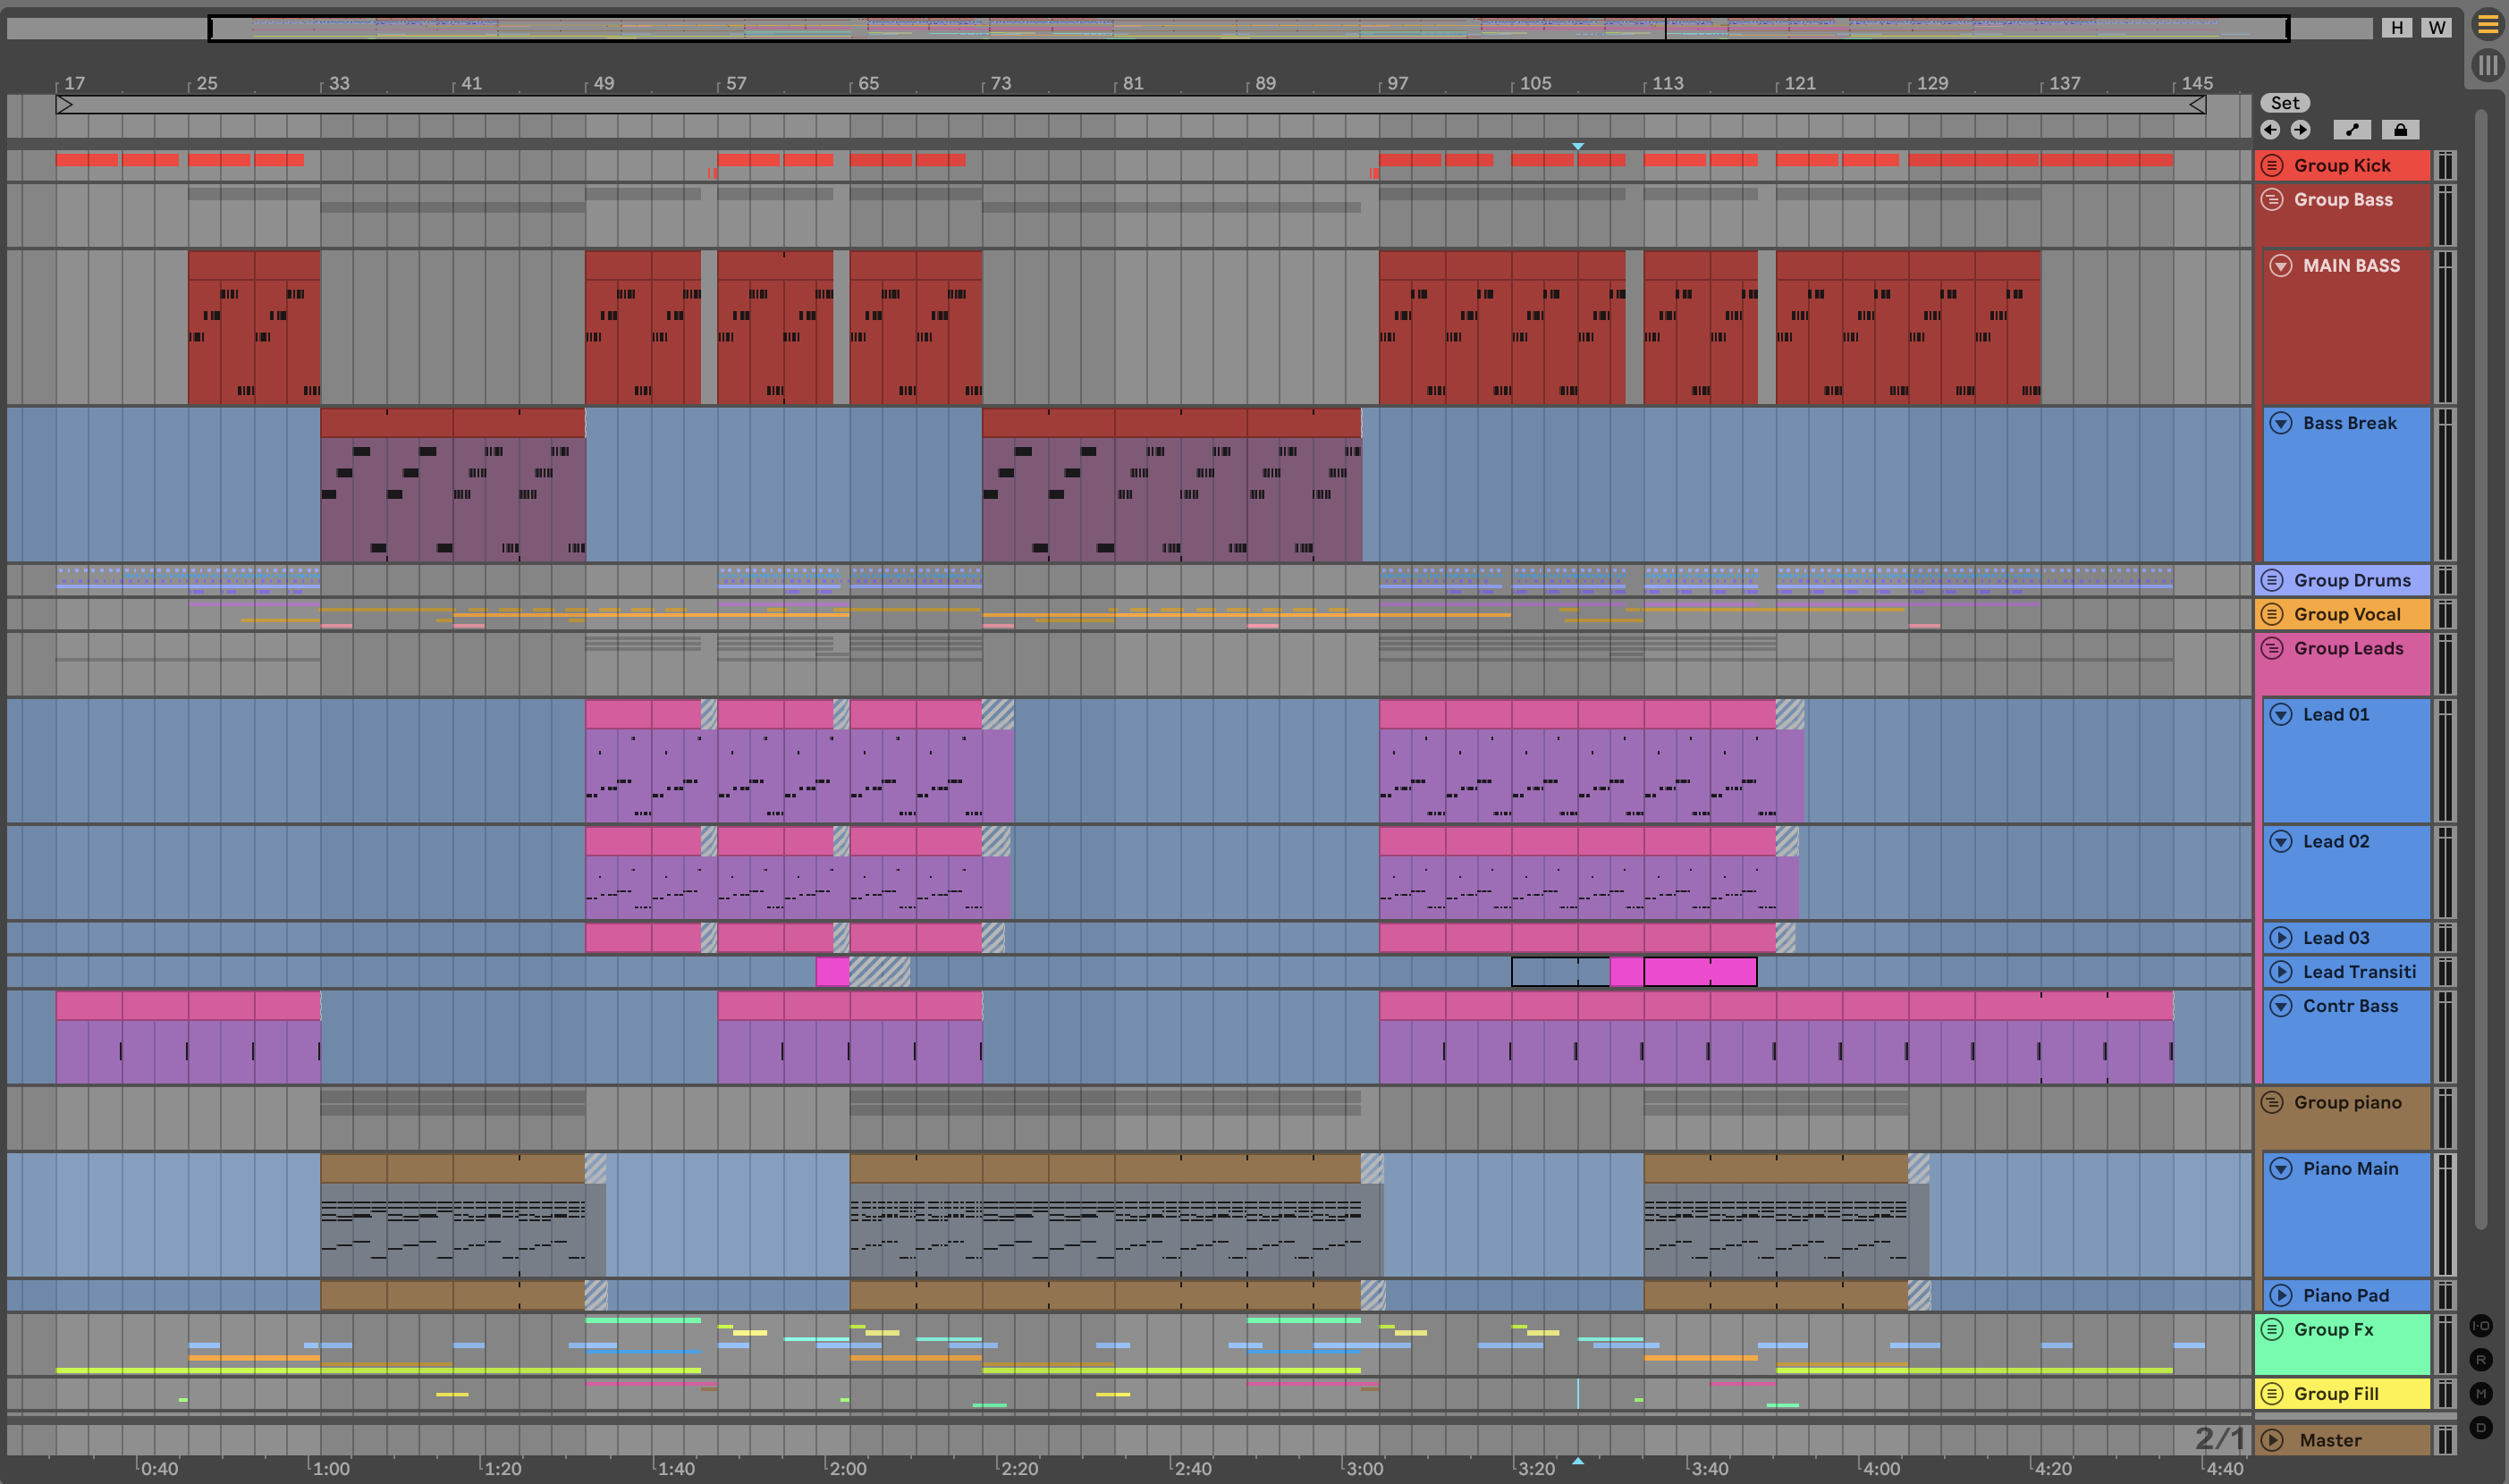Image resolution: width=2509 pixels, height=1484 pixels.
Task: Select the Group Fx track header
Action: [2333, 1329]
